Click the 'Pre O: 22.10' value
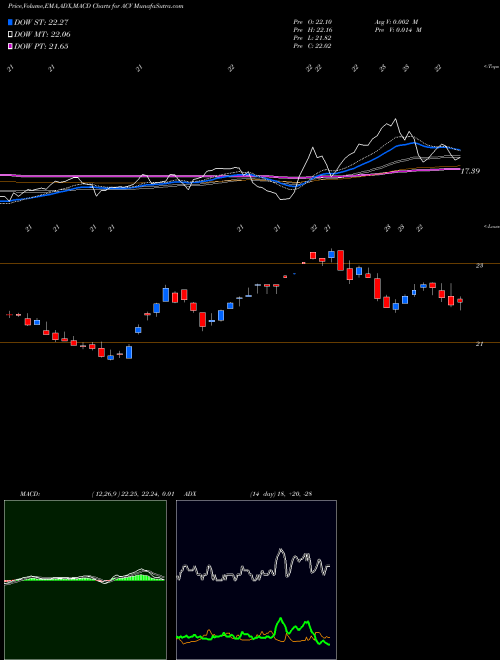This screenshot has height=660, width=500. 312,22
